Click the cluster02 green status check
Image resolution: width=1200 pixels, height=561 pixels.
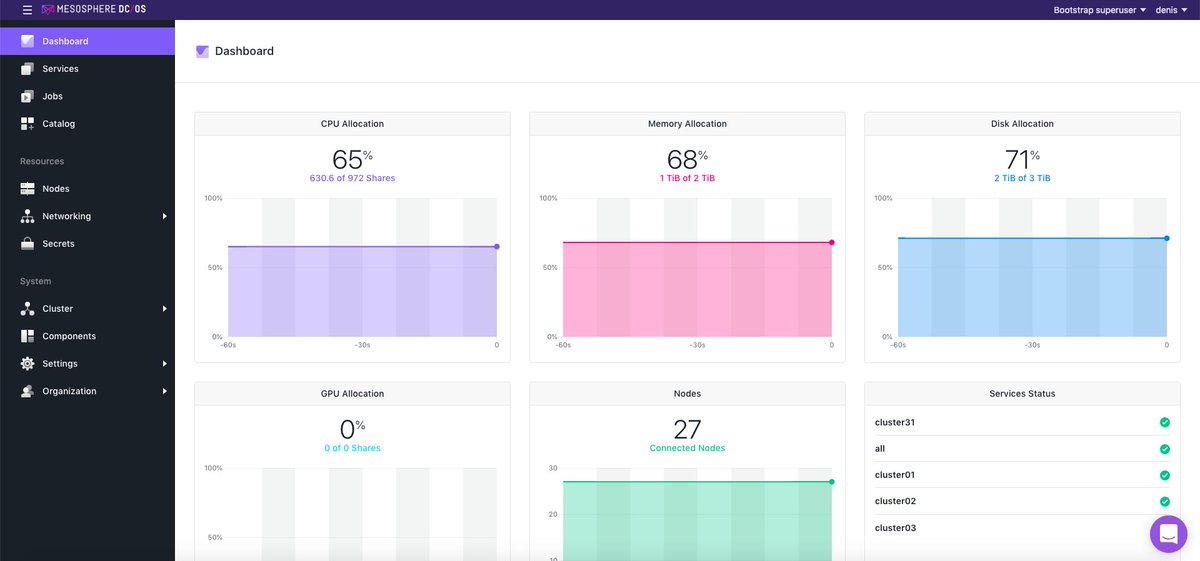coord(1165,501)
